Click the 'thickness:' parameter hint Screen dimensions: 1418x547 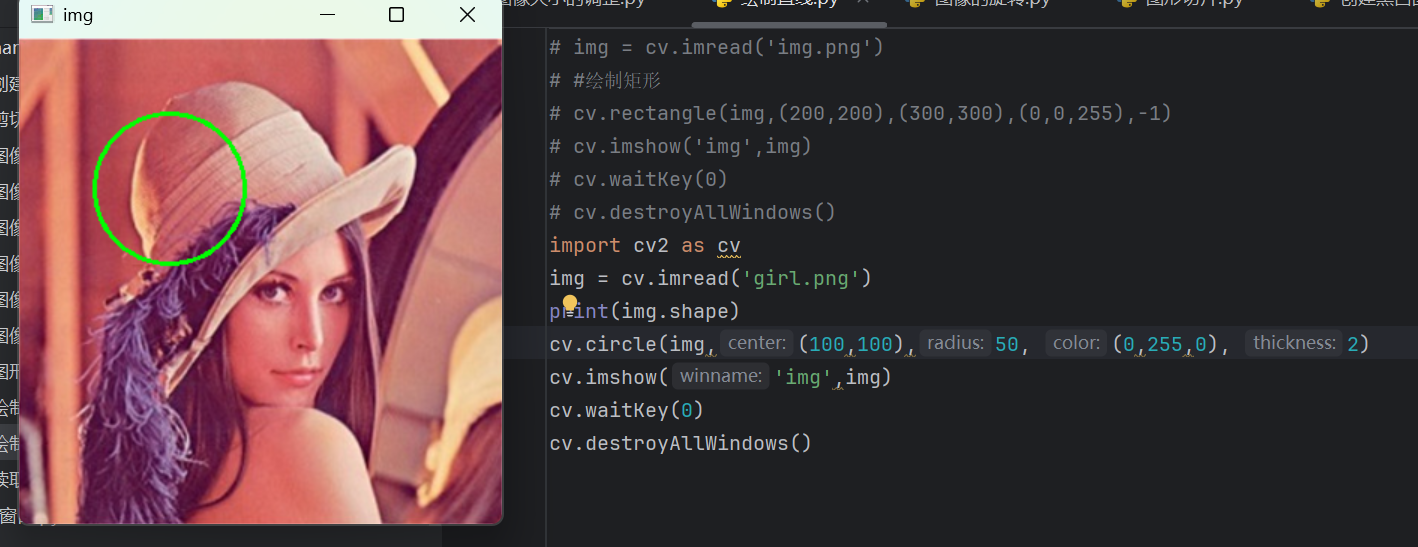point(1294,343)
